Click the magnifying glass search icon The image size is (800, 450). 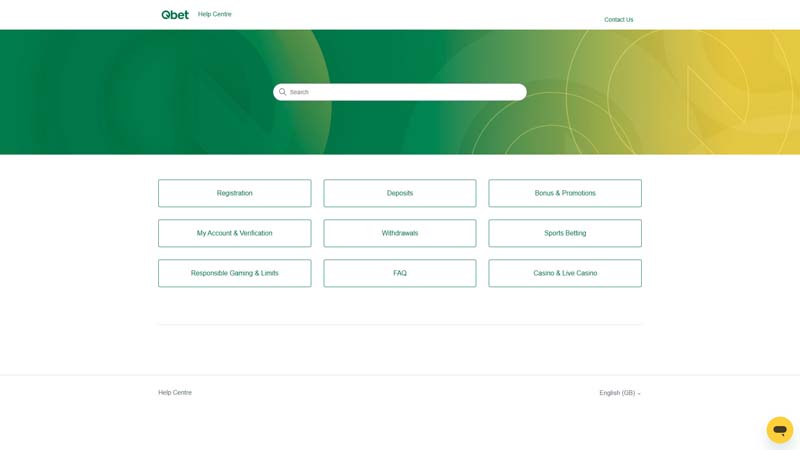[283, 92]
